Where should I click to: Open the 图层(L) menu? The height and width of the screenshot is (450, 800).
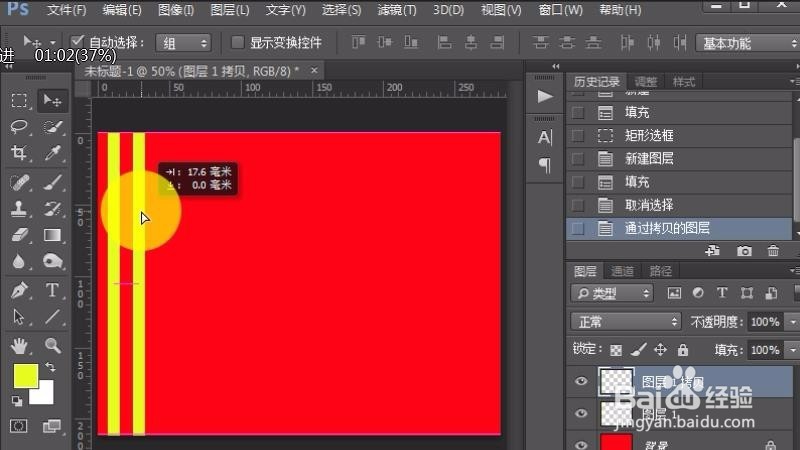point(230,10)
